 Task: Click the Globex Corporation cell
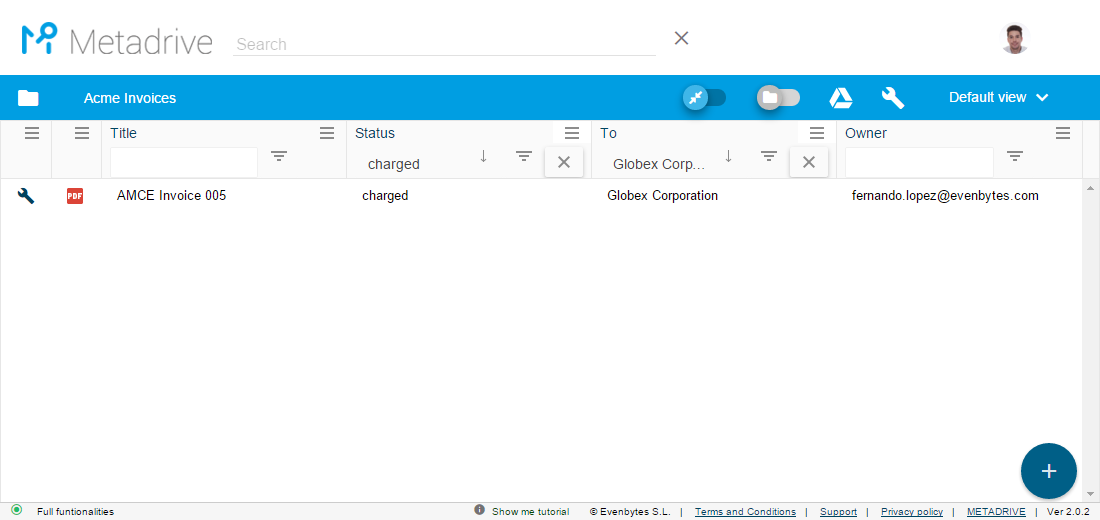tap(662, 196)
